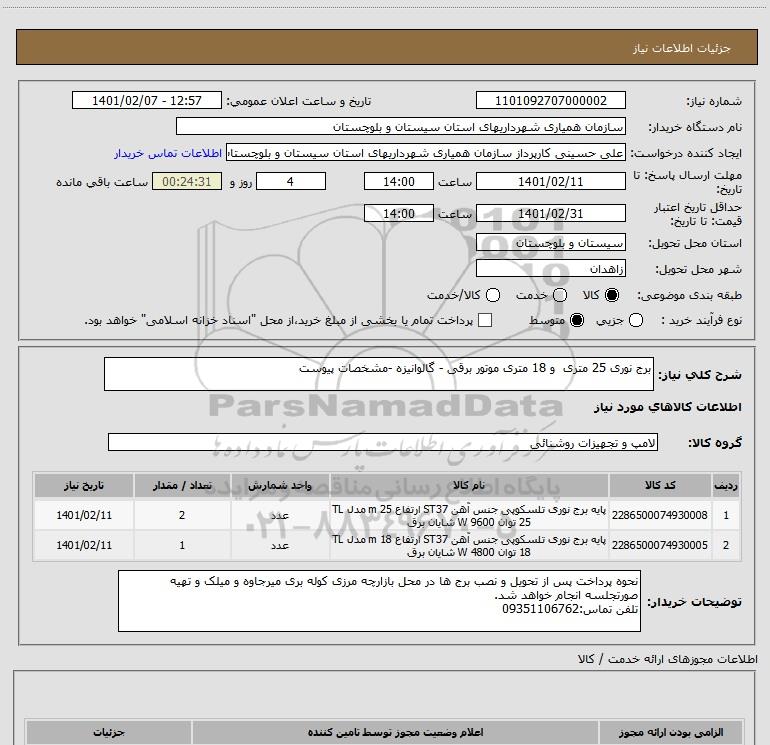Click the need number field 1101092707000002
This screenshot has height=745, width=770.
tap(550, 100)
